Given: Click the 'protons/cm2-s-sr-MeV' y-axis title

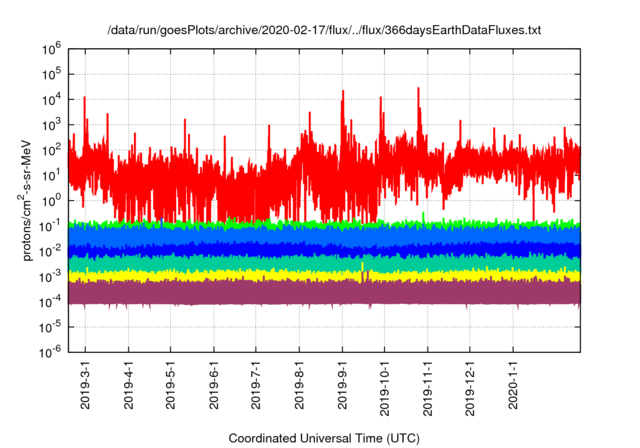Looking at the screenshot, I should point(25,200).
